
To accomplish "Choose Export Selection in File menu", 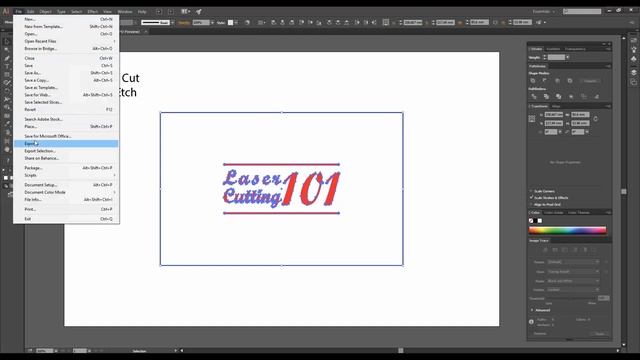I will pos(66,151).
